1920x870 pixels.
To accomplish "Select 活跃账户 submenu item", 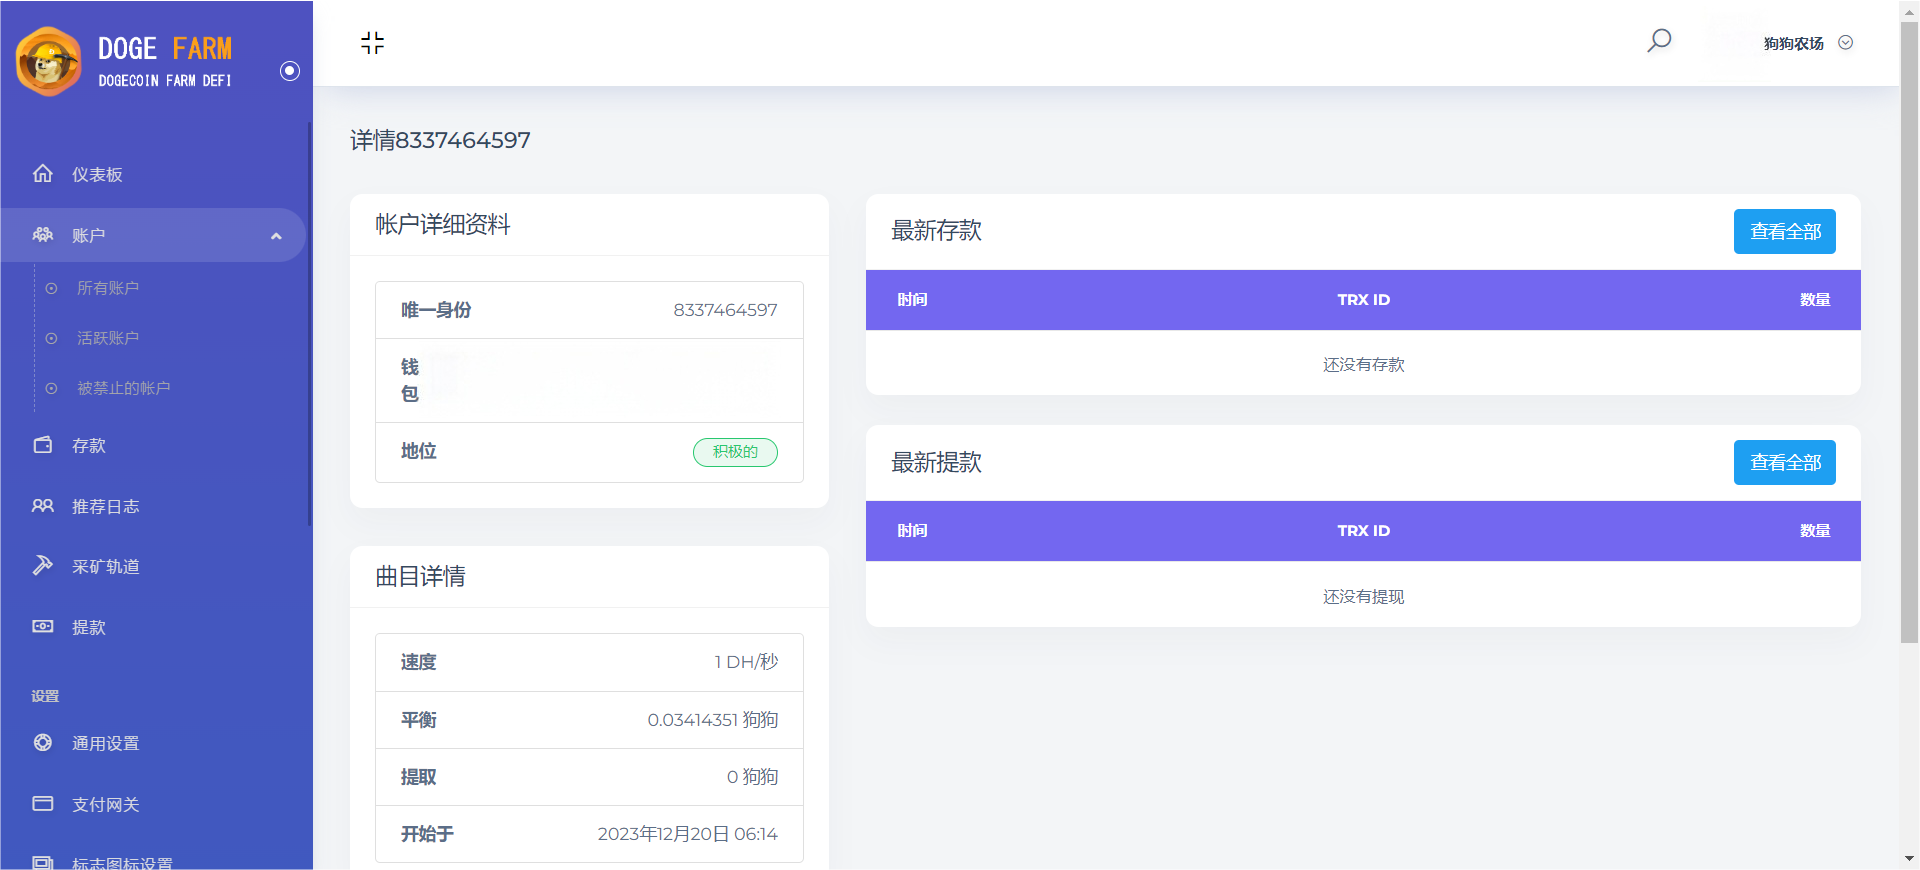I will 108,338.
